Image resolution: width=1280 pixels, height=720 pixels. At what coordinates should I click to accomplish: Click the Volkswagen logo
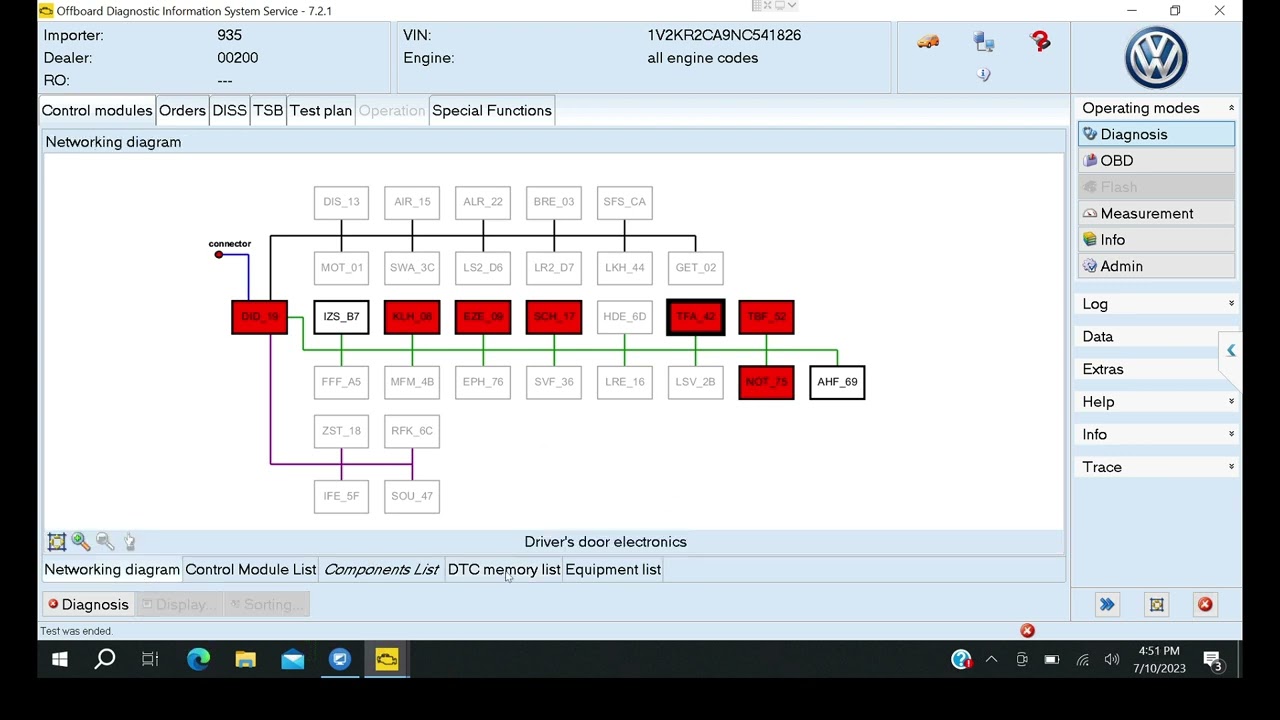pos(1156,57)
